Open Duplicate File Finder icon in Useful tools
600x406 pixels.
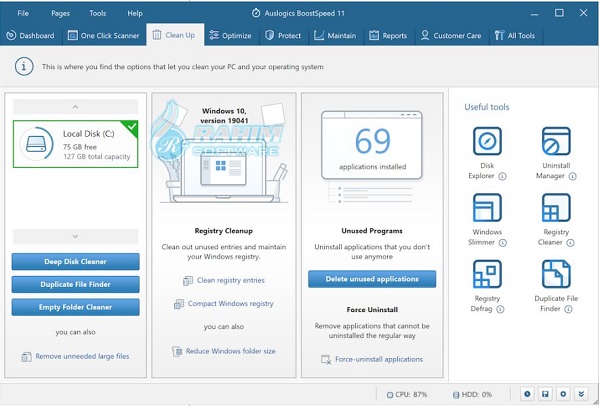tap(556, 274)
